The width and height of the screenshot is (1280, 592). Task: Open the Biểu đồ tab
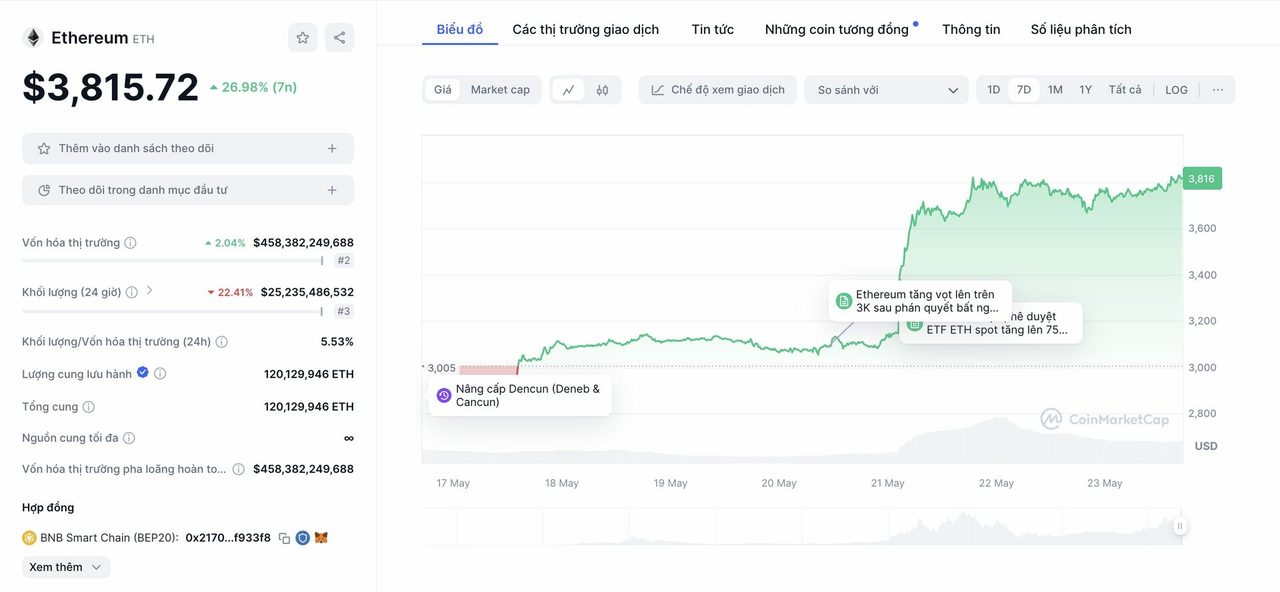[x=460, y=29]
